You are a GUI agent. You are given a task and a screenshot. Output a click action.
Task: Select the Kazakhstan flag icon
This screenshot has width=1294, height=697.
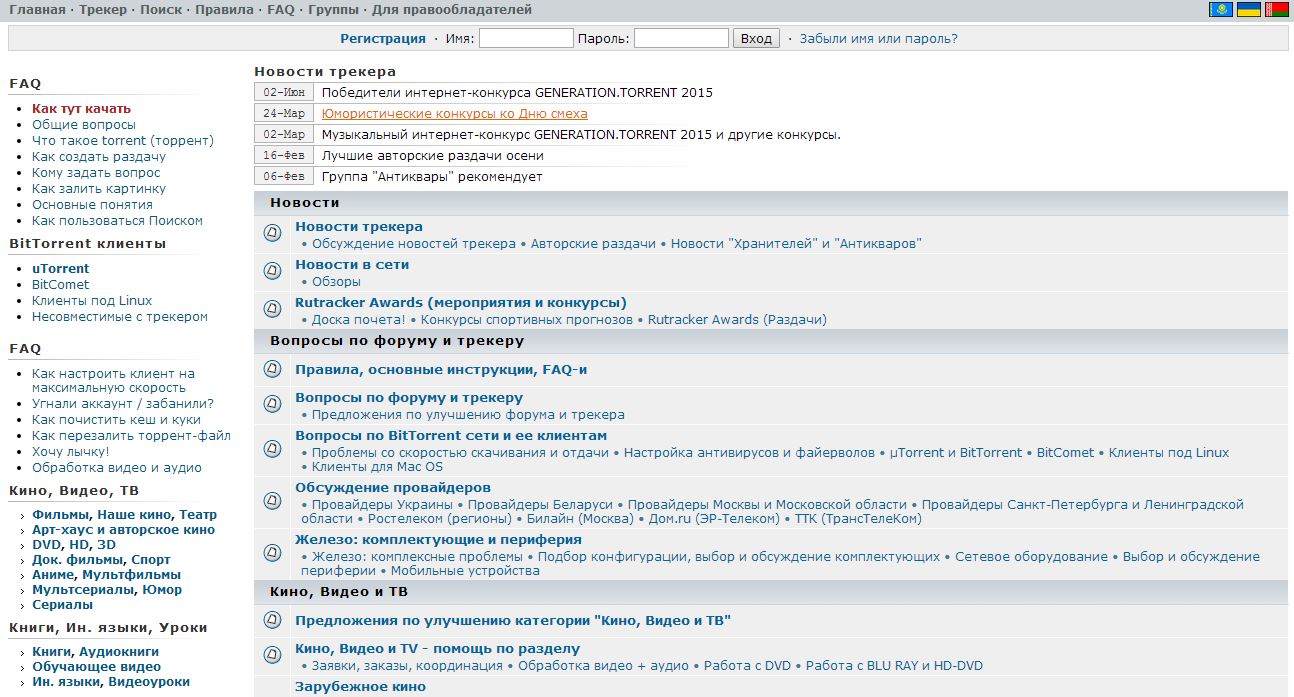(x=1221, y=10)
